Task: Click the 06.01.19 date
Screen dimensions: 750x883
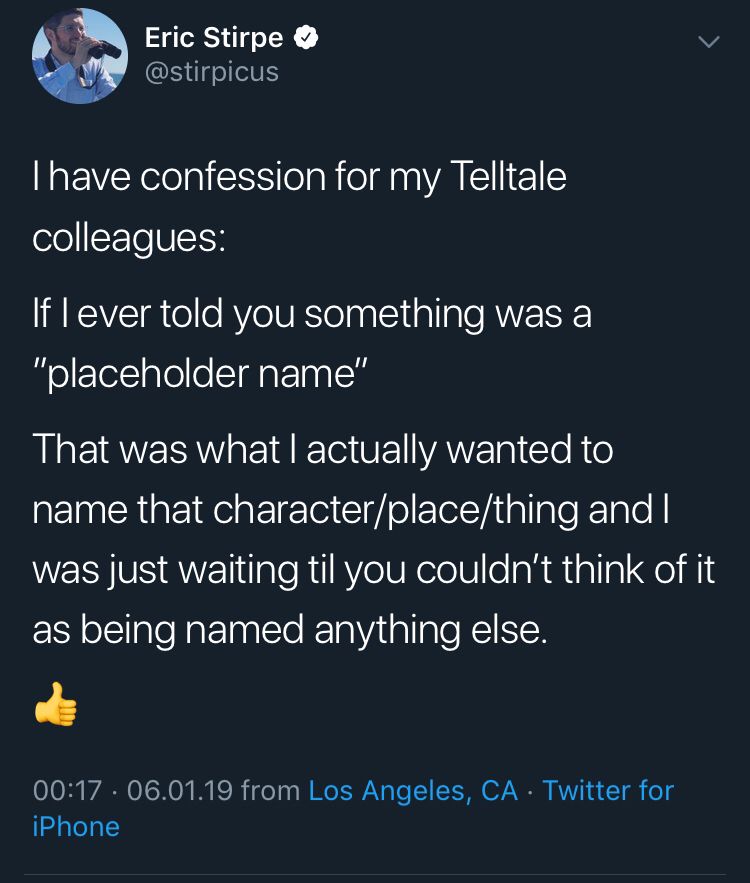Action: pyautogui.click(x=180, y=791)
